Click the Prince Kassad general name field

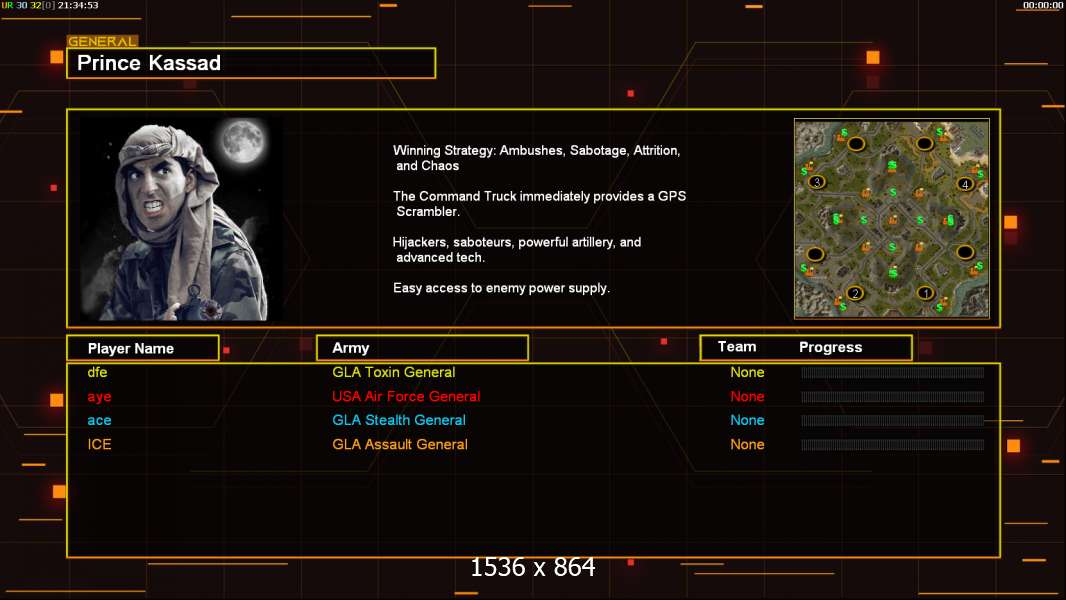pos(251,63)
